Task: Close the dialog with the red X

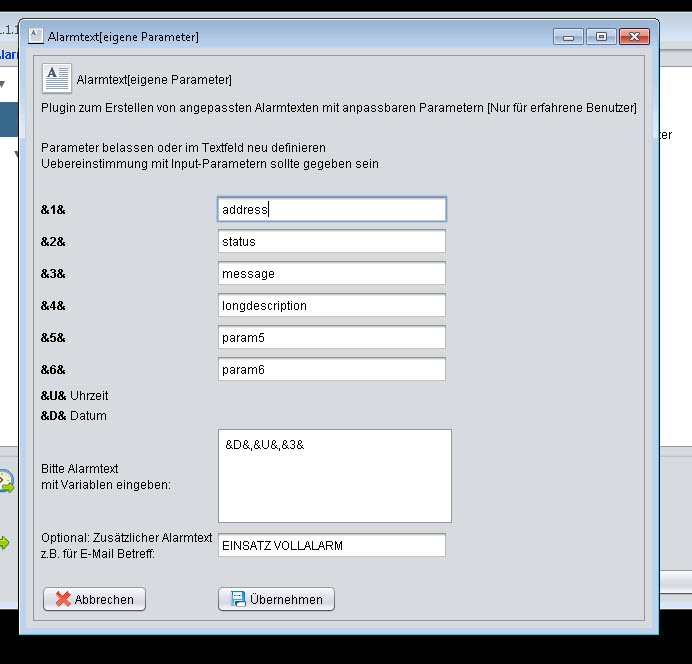Action: (634, 37)
